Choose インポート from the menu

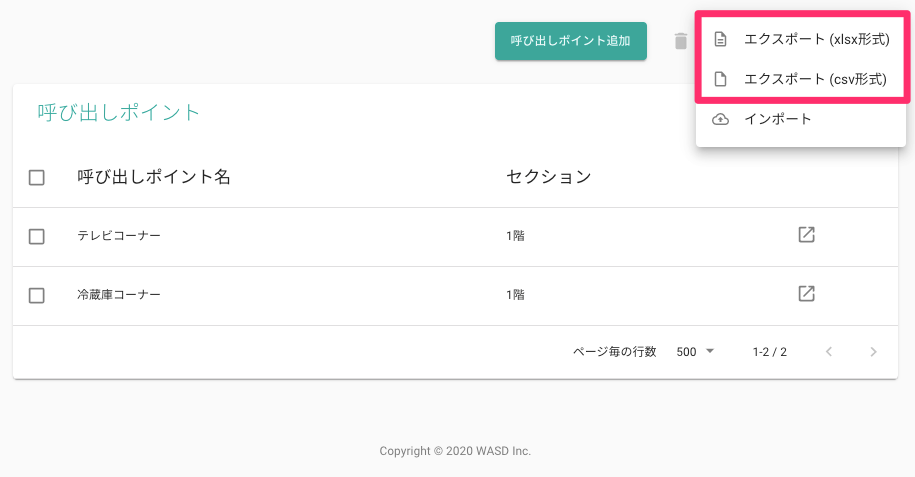801,119
